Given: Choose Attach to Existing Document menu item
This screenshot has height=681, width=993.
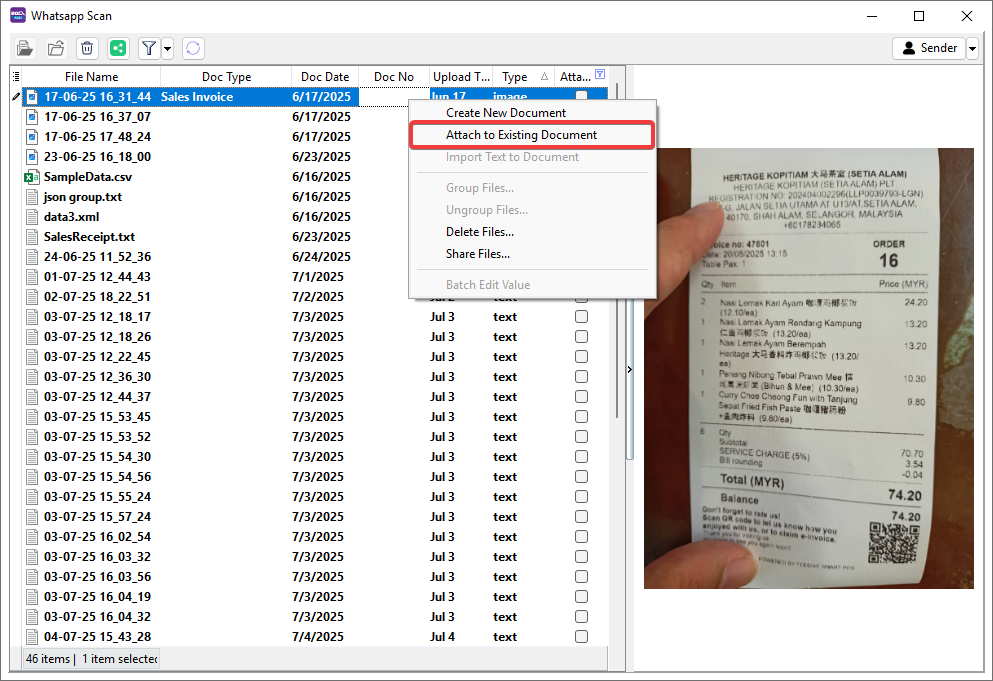Looking at the screenshot, I should coord(532,135).
